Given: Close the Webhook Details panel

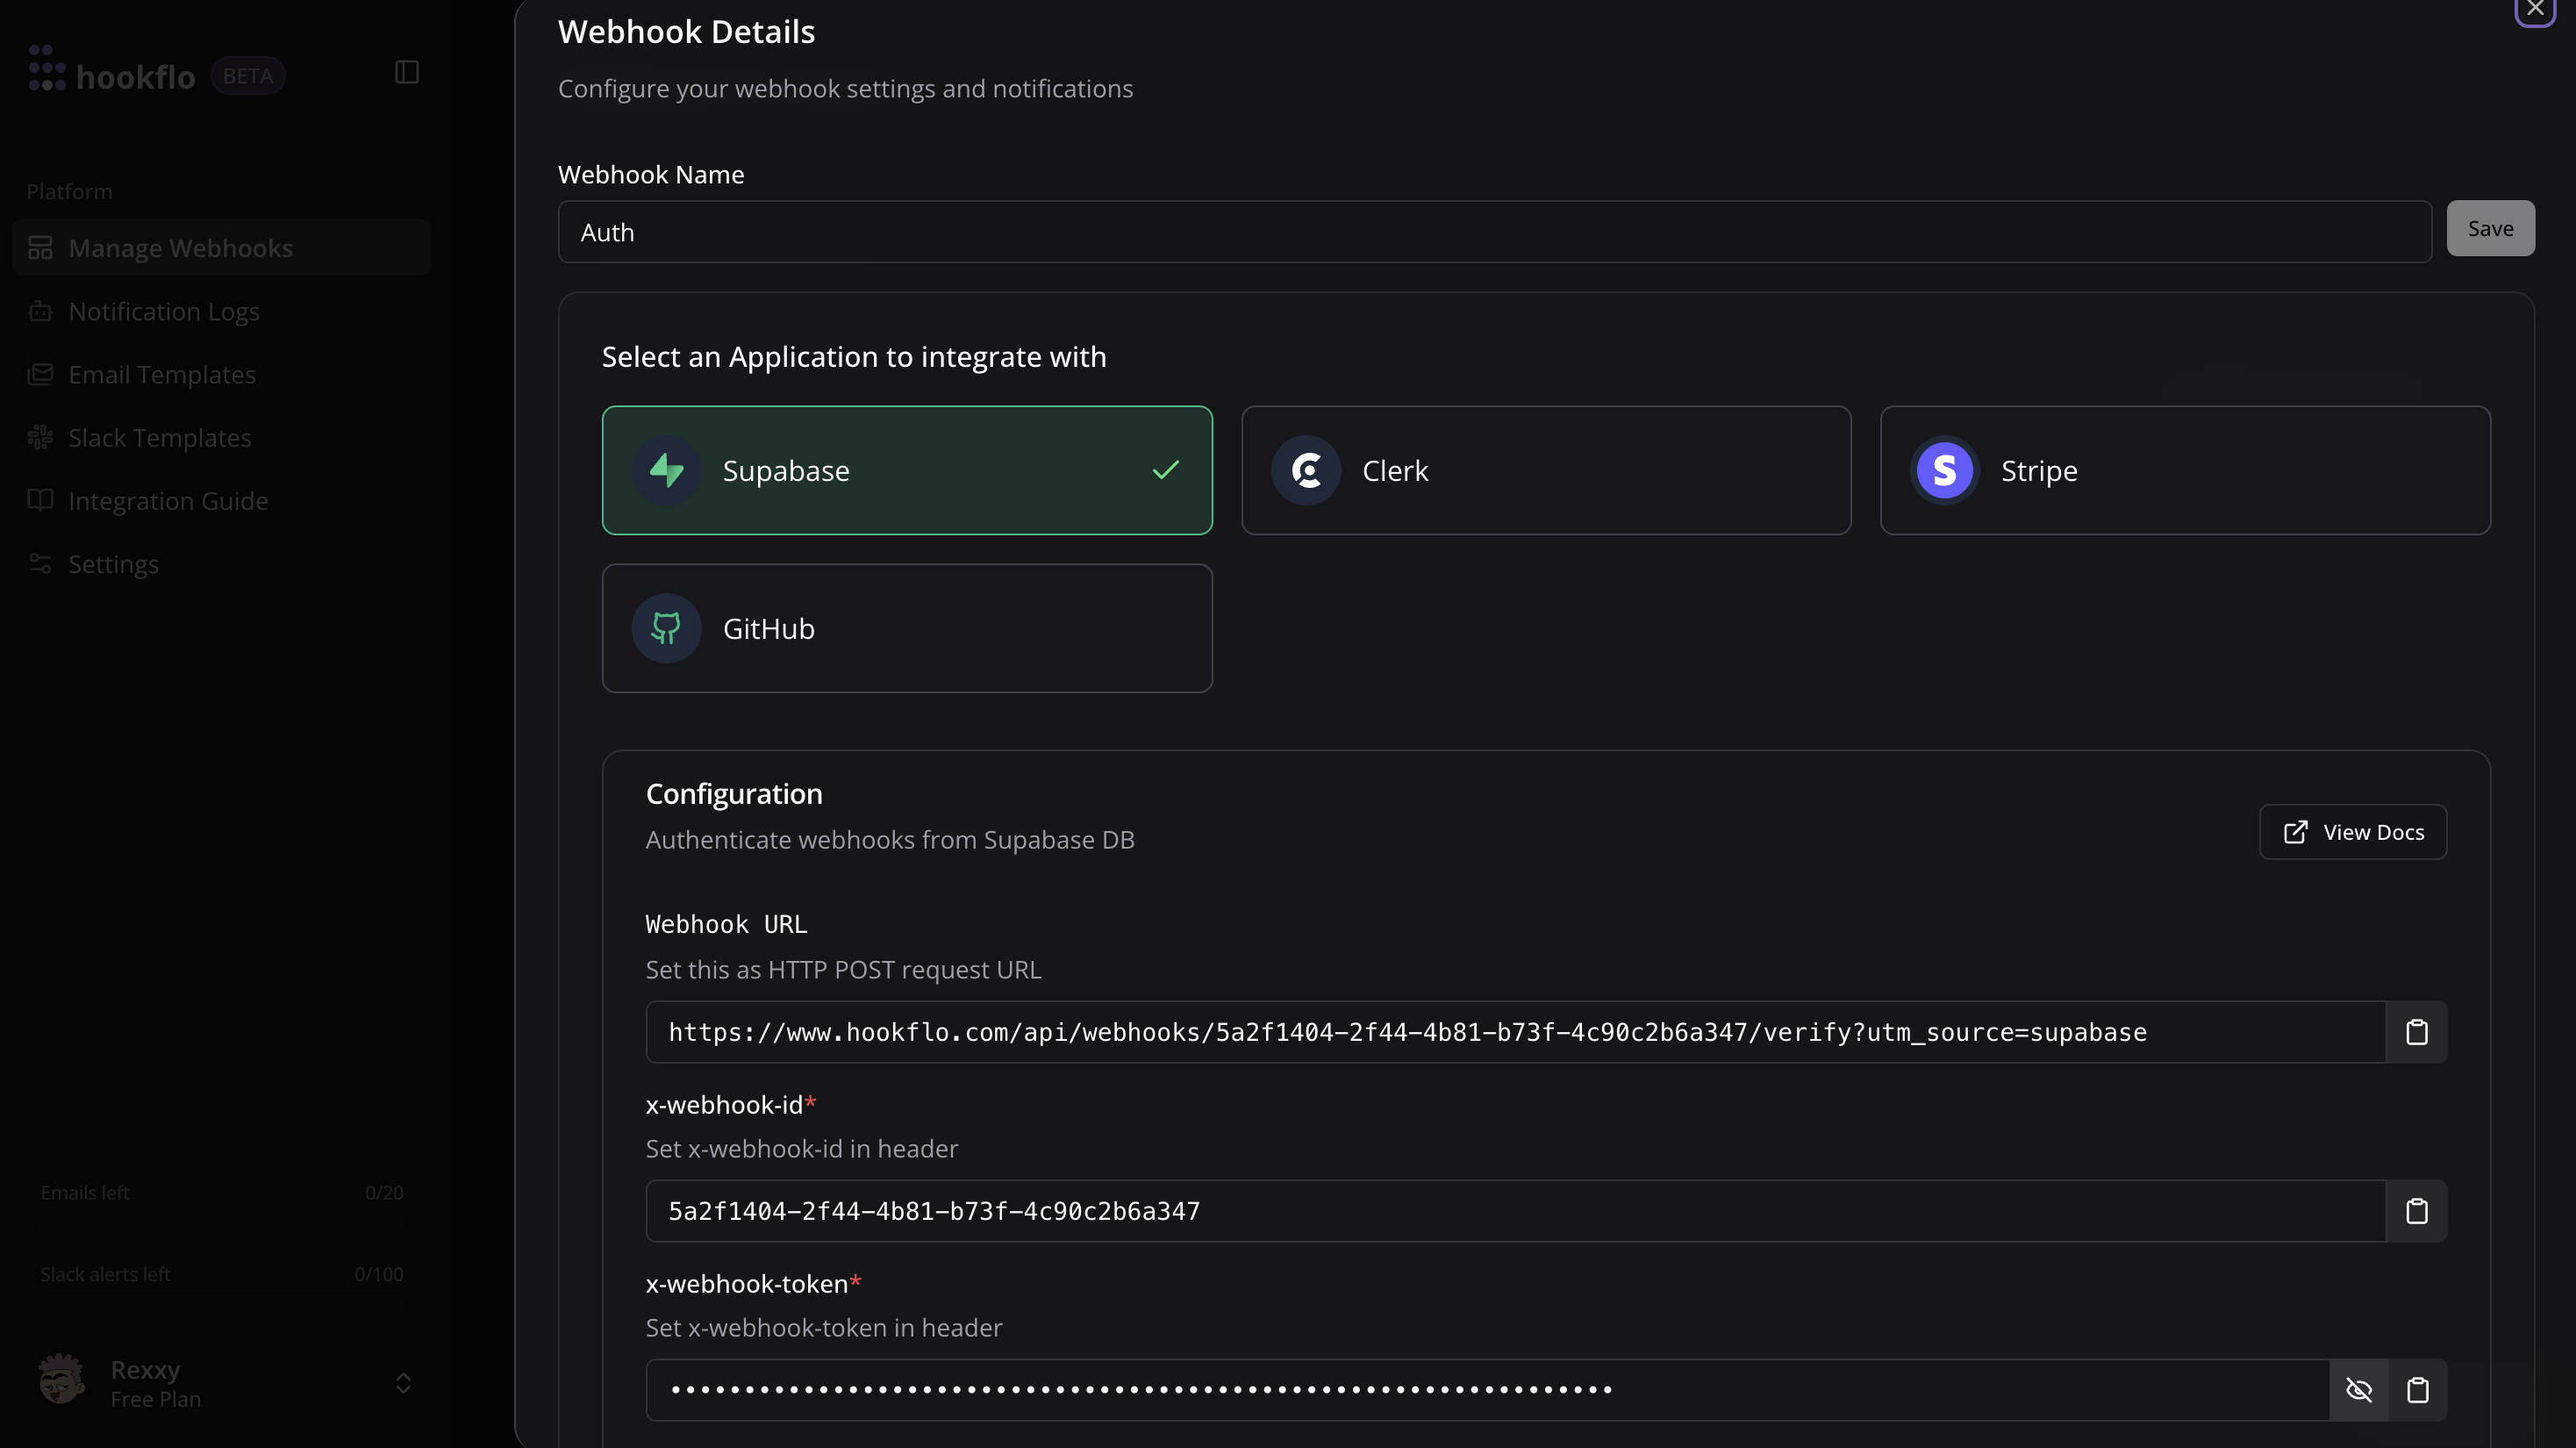Looking at the screenshot, I should click(2534, 10).
